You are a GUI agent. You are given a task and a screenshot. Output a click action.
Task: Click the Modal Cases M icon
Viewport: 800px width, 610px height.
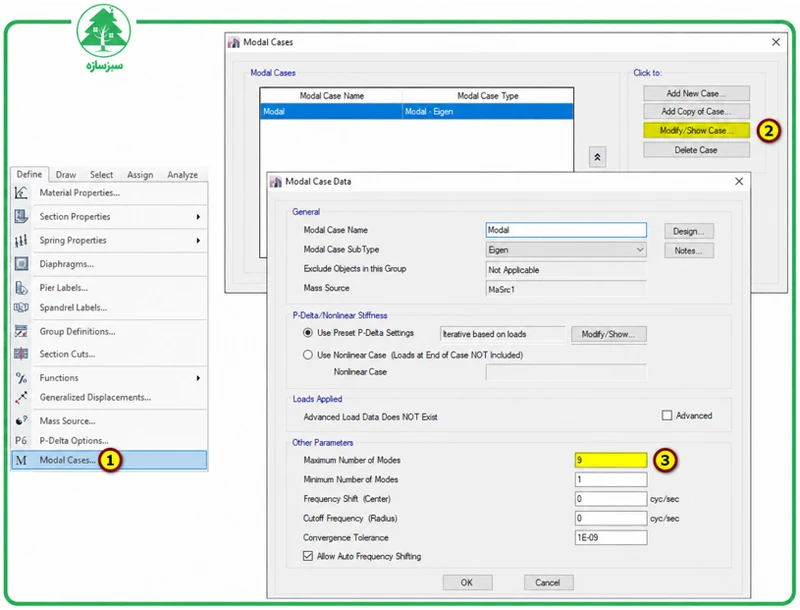21,460
